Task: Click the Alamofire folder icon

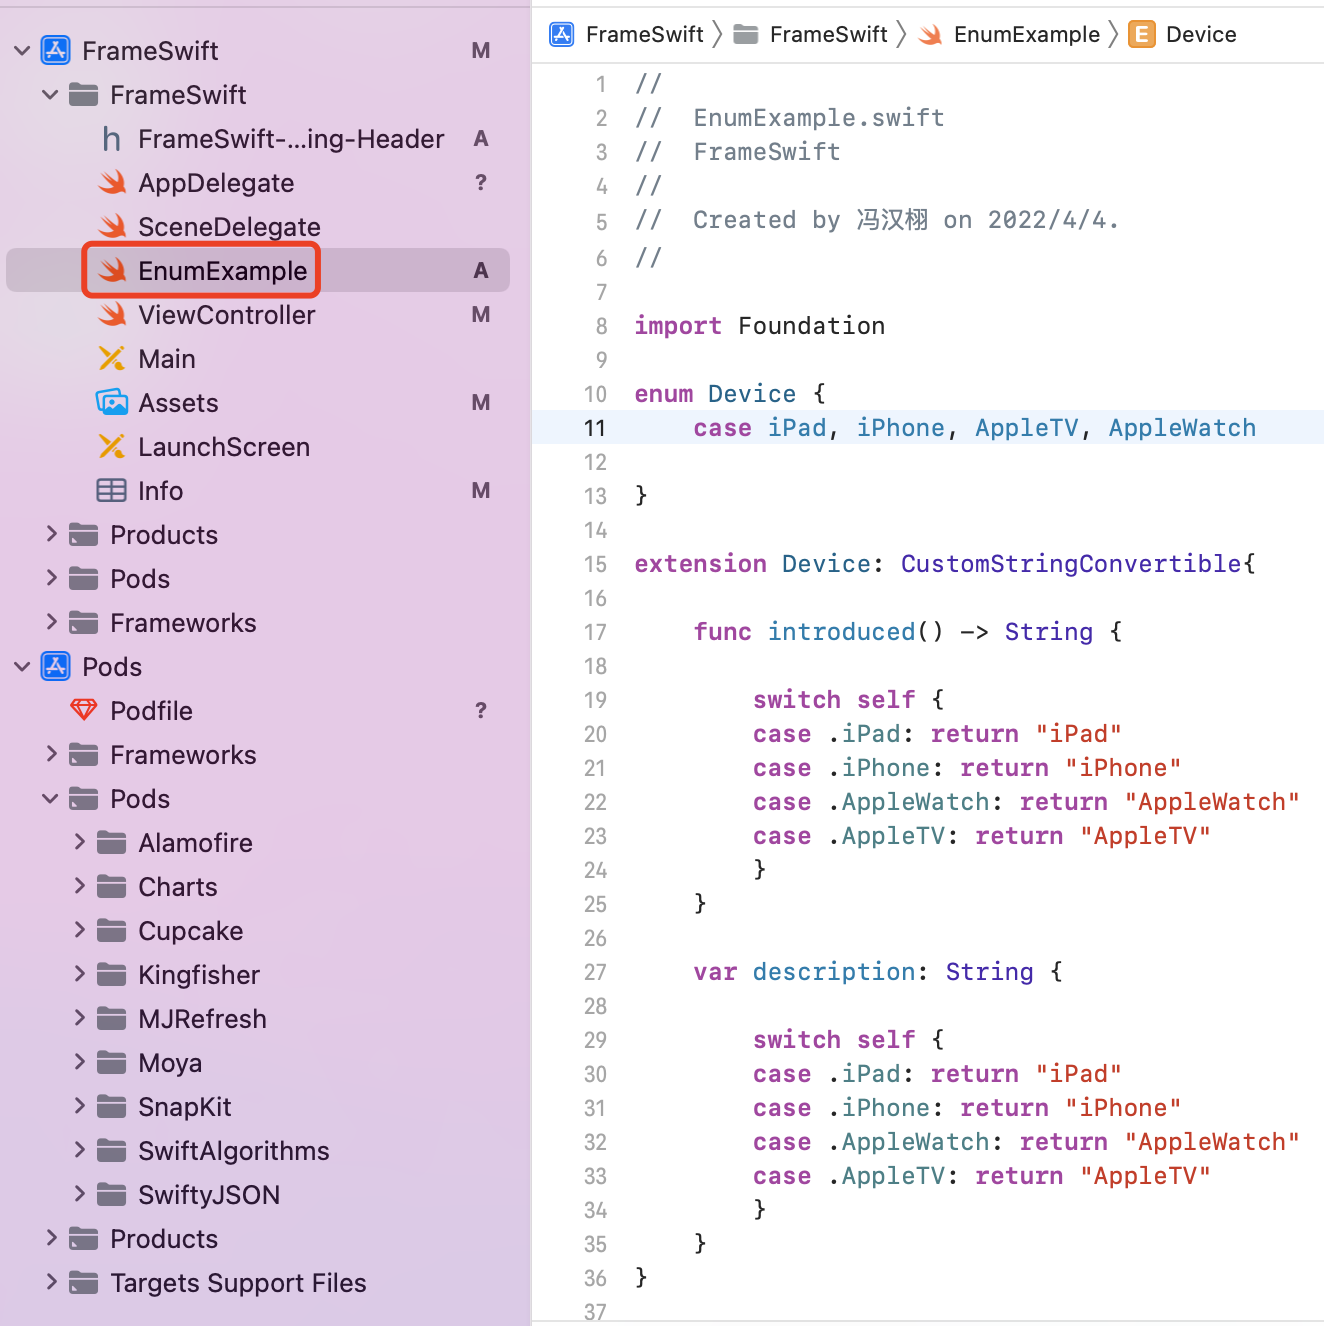Action: click(x=111, y=842)
